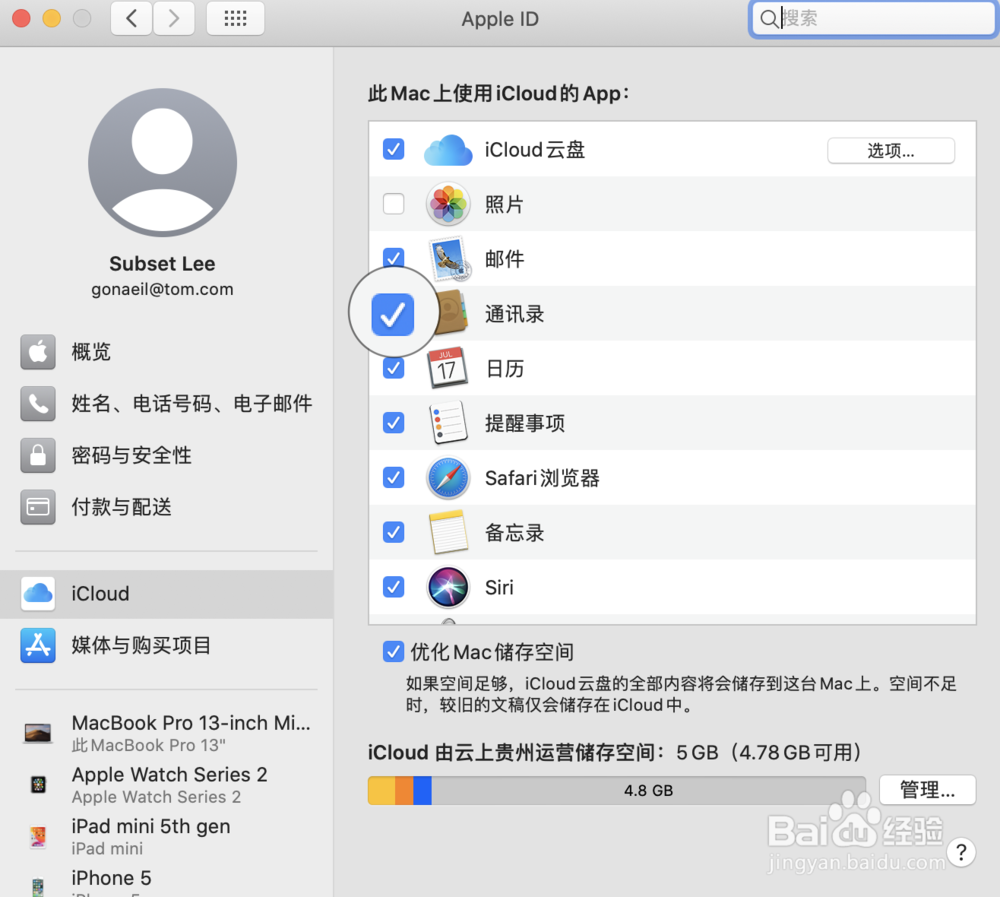
Task: Open 媒体与购买项目 section
Action: point(166,645)
